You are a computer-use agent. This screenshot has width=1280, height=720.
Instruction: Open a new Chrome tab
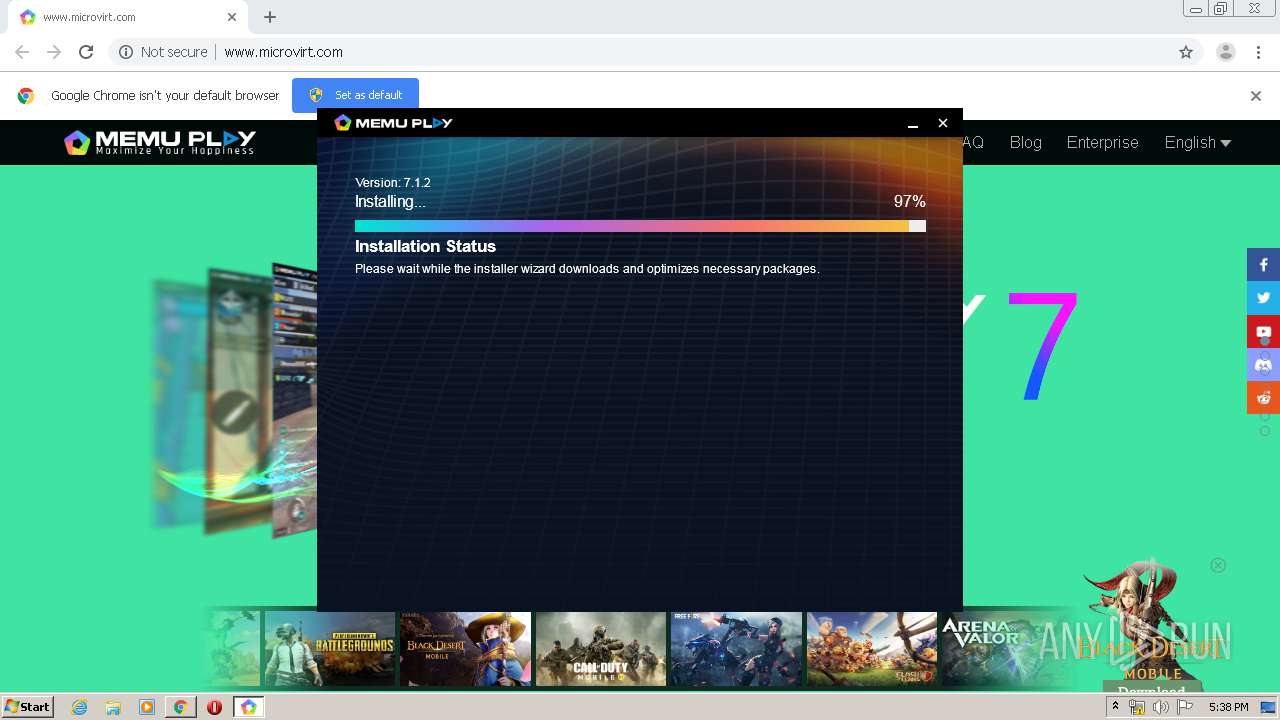(270, 17)
